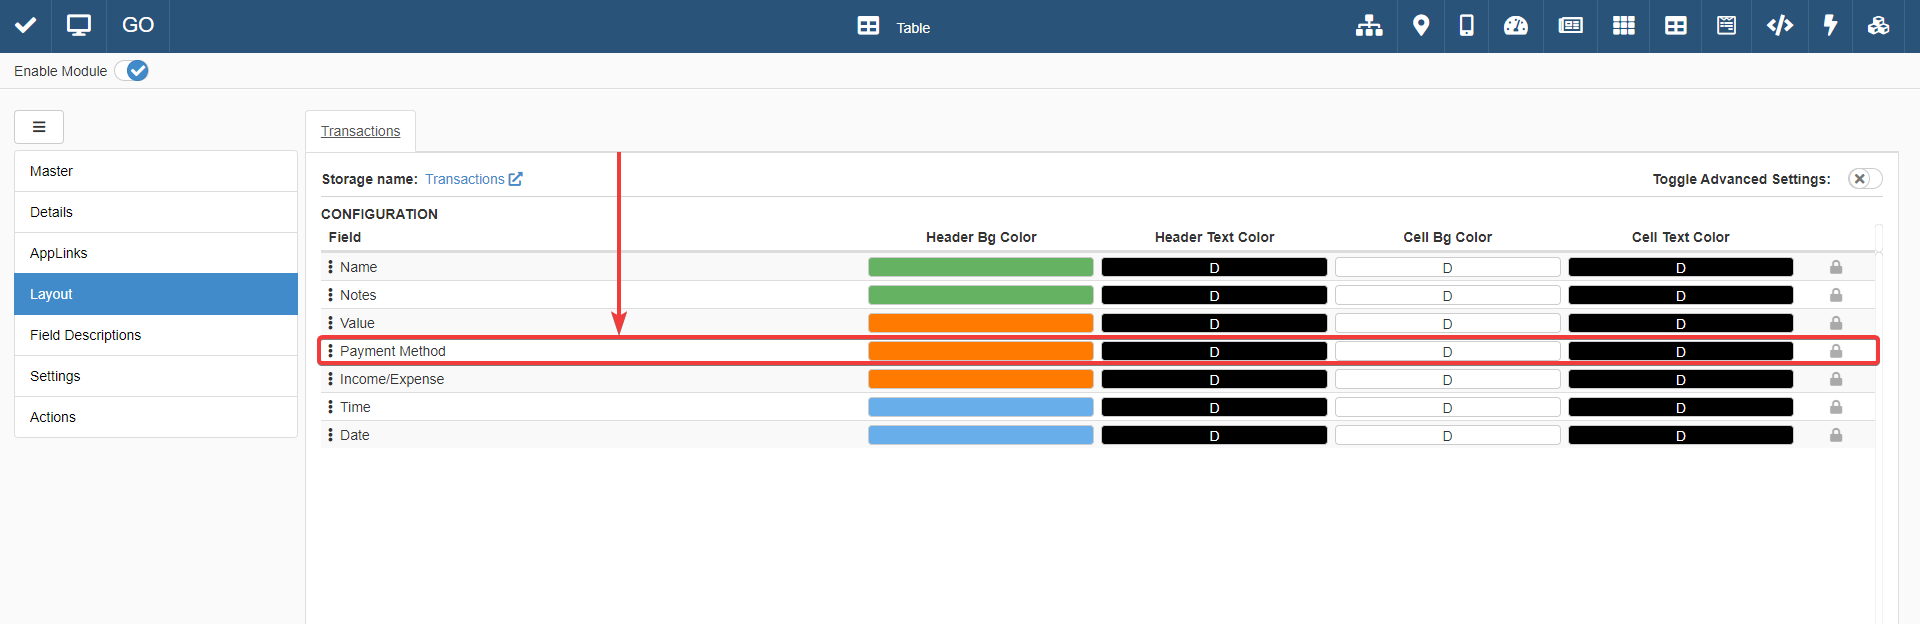
Task: Click the drag handle beside Payment Method
Action: 330,351
